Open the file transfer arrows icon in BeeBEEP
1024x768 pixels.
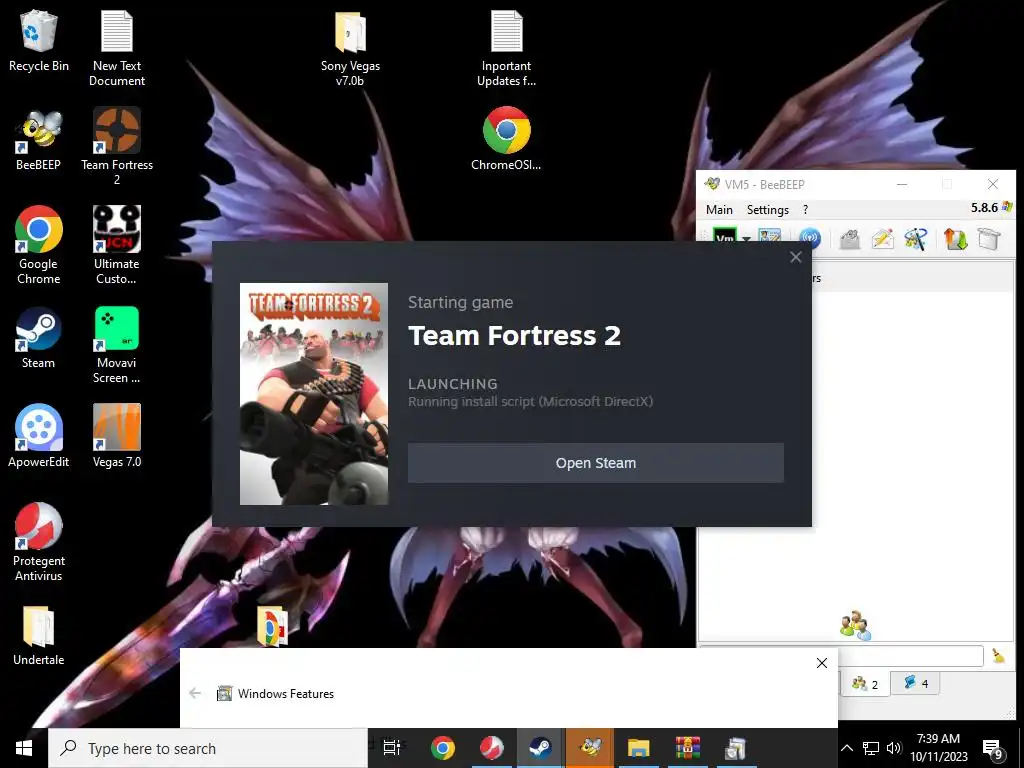point(955,239)
